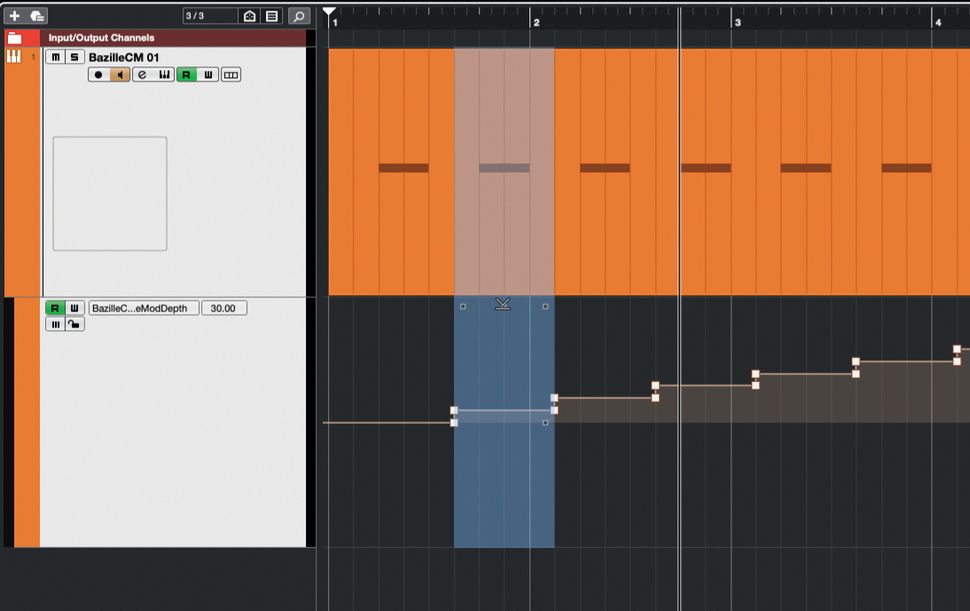Viewport: 970px width, 611px height.
Task: Toggle Write automation on BazilleCM 01
Action: 208,74
